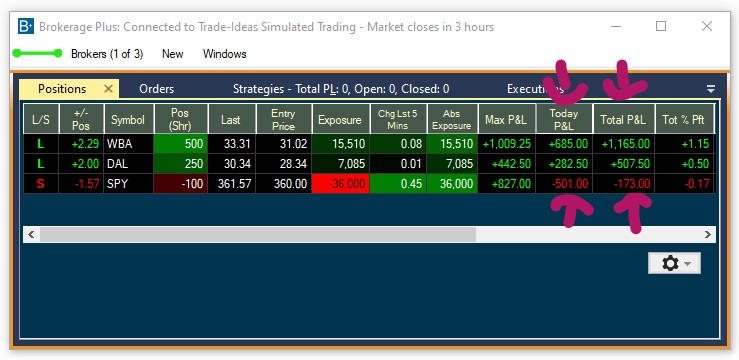Click the Symbol column header

(128, 119)
